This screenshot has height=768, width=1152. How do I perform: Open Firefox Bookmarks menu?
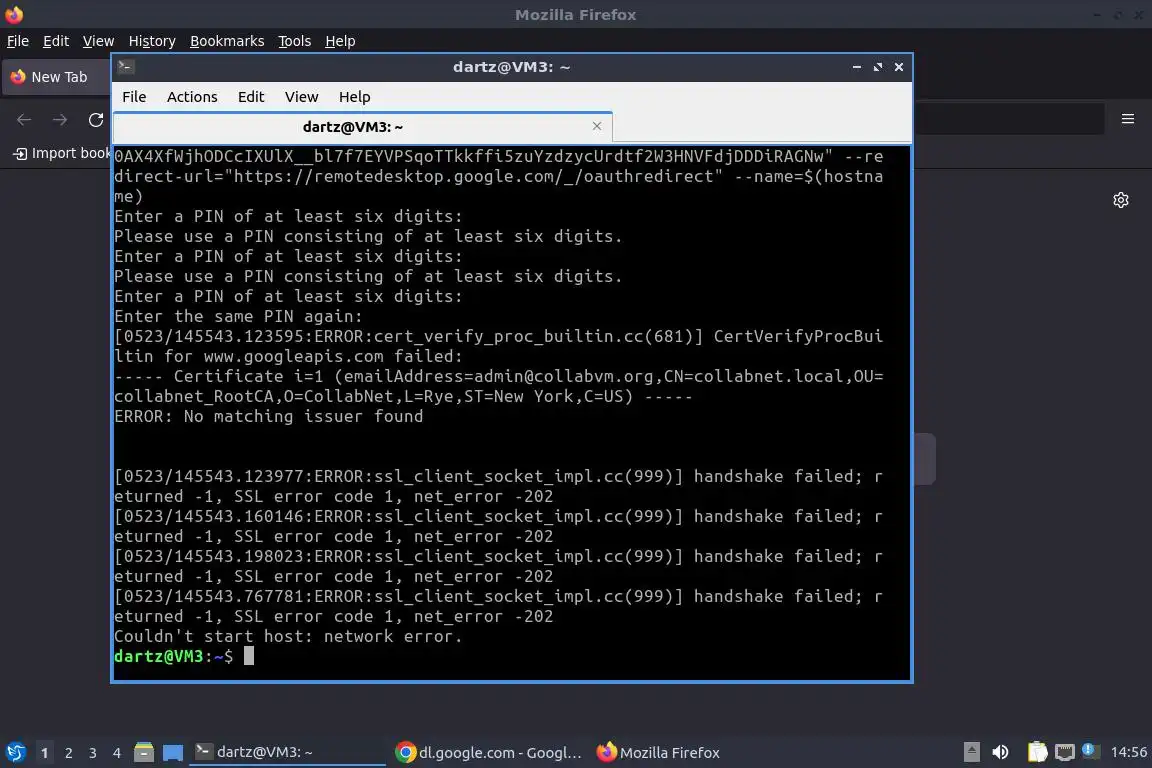pyautogui.click(x=227, y=41)
